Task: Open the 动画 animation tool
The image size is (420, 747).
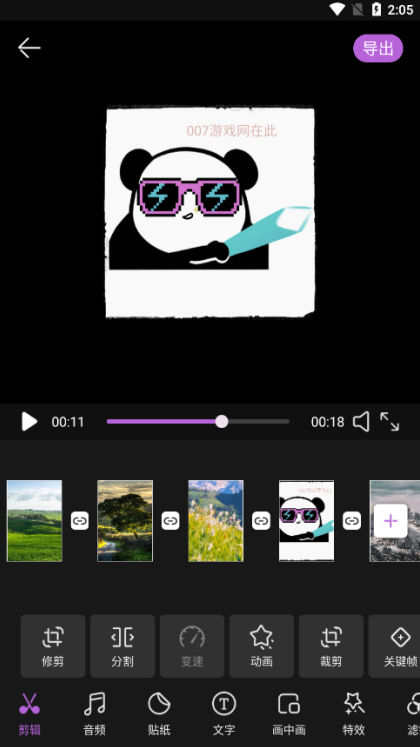Action: (x=261, y=646)
